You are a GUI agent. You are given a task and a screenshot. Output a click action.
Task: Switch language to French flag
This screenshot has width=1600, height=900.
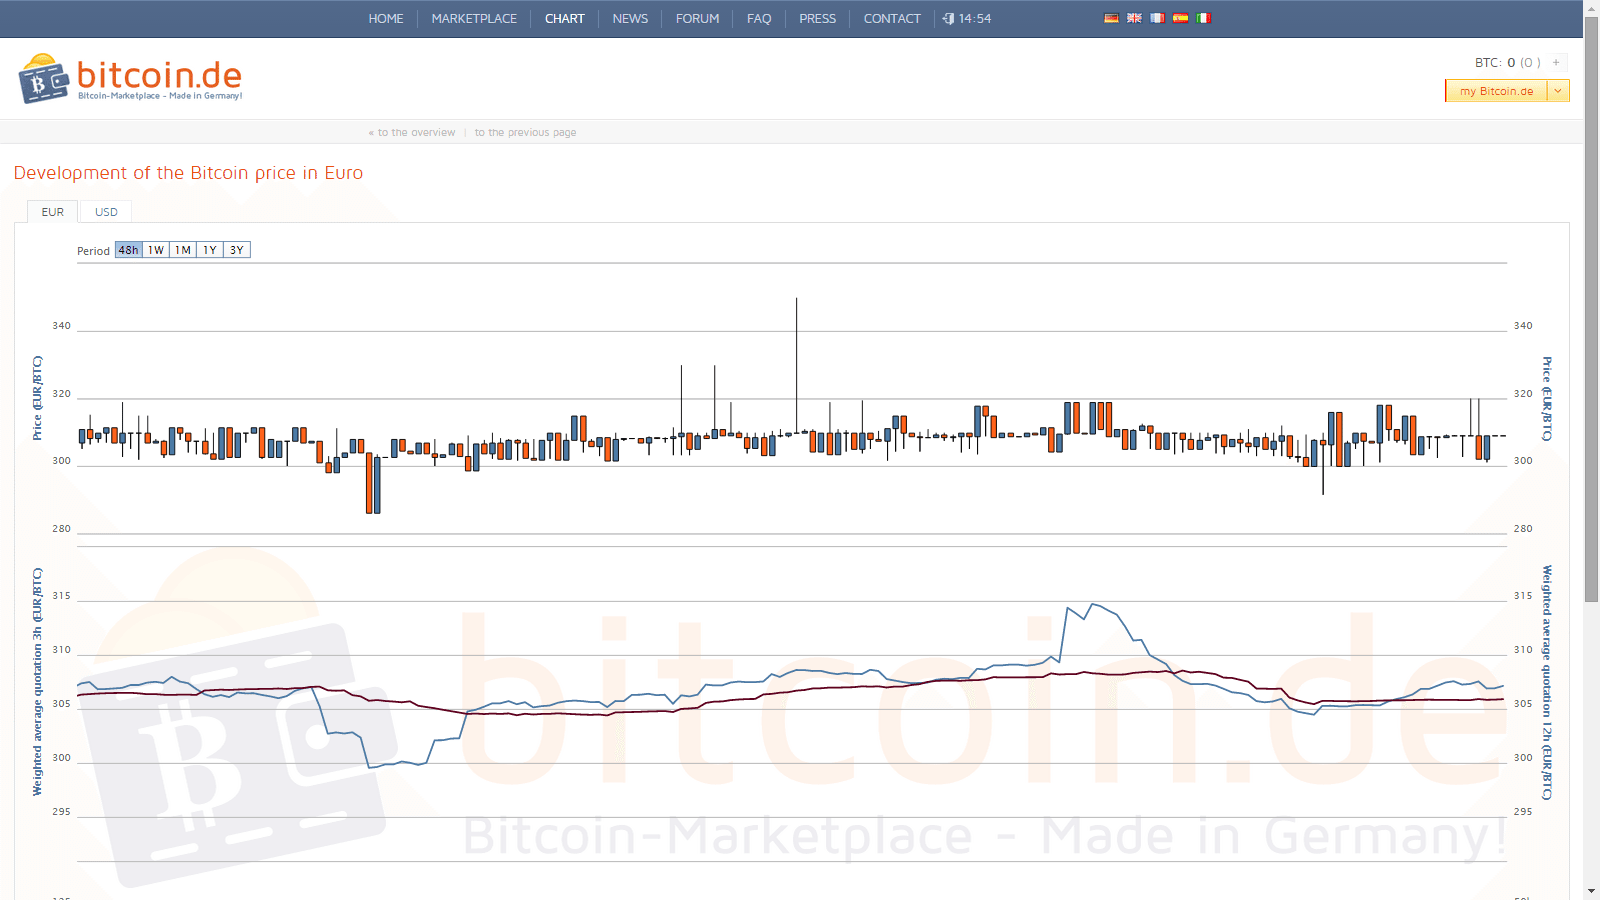(1157, 18)
